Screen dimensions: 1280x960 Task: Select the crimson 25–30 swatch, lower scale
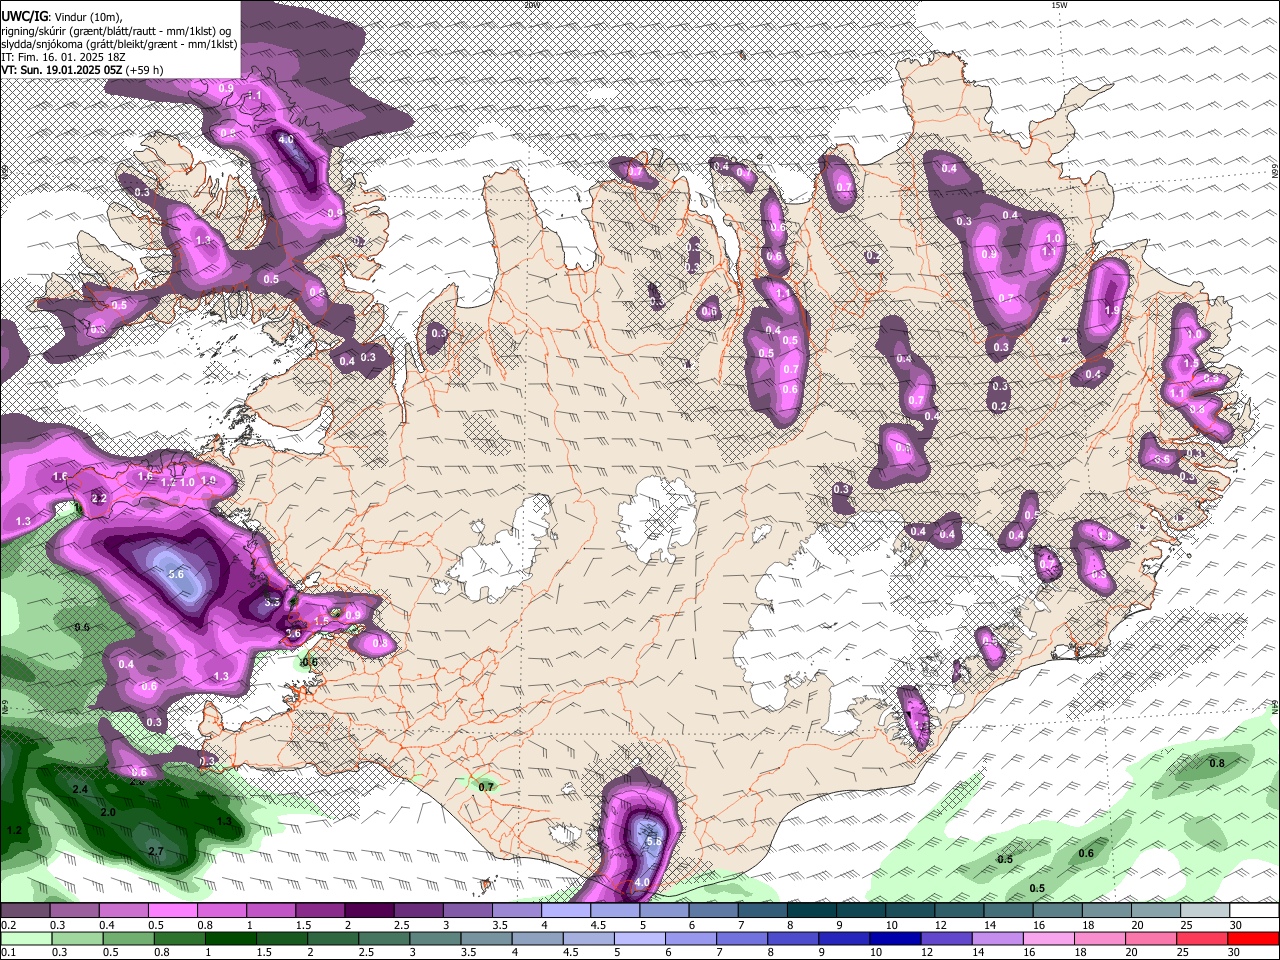coord(1201,938)
